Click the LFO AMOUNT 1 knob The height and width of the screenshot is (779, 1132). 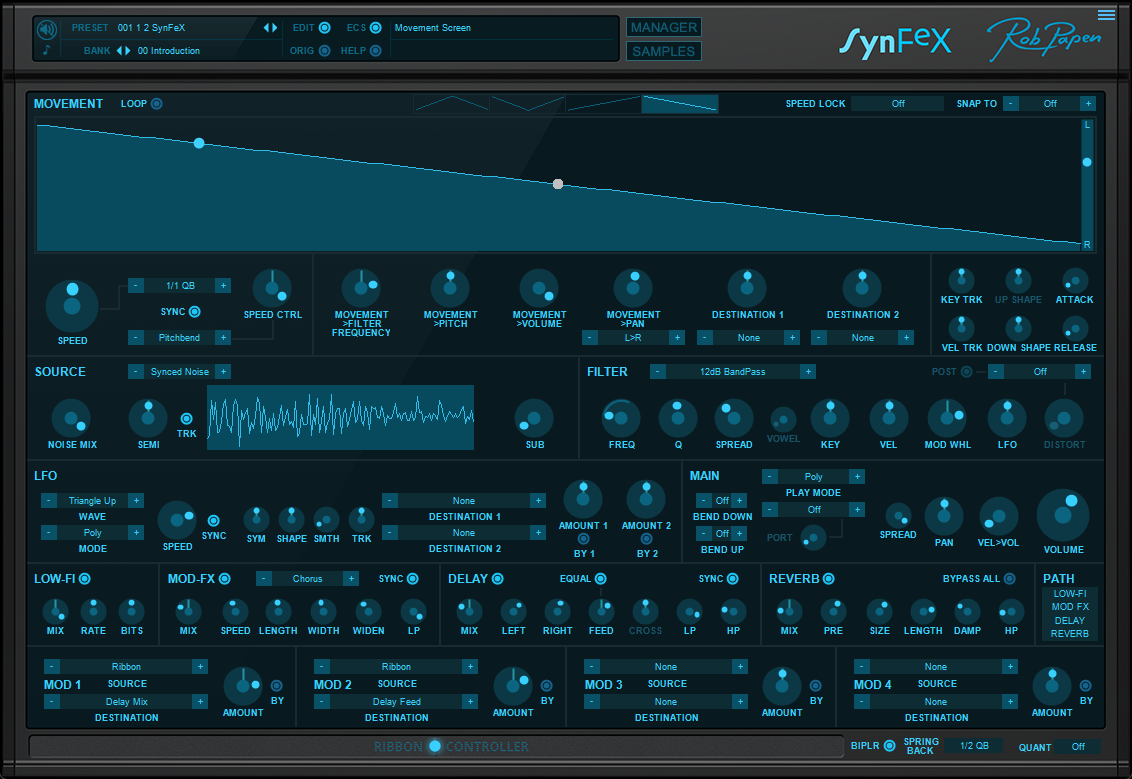583,499
